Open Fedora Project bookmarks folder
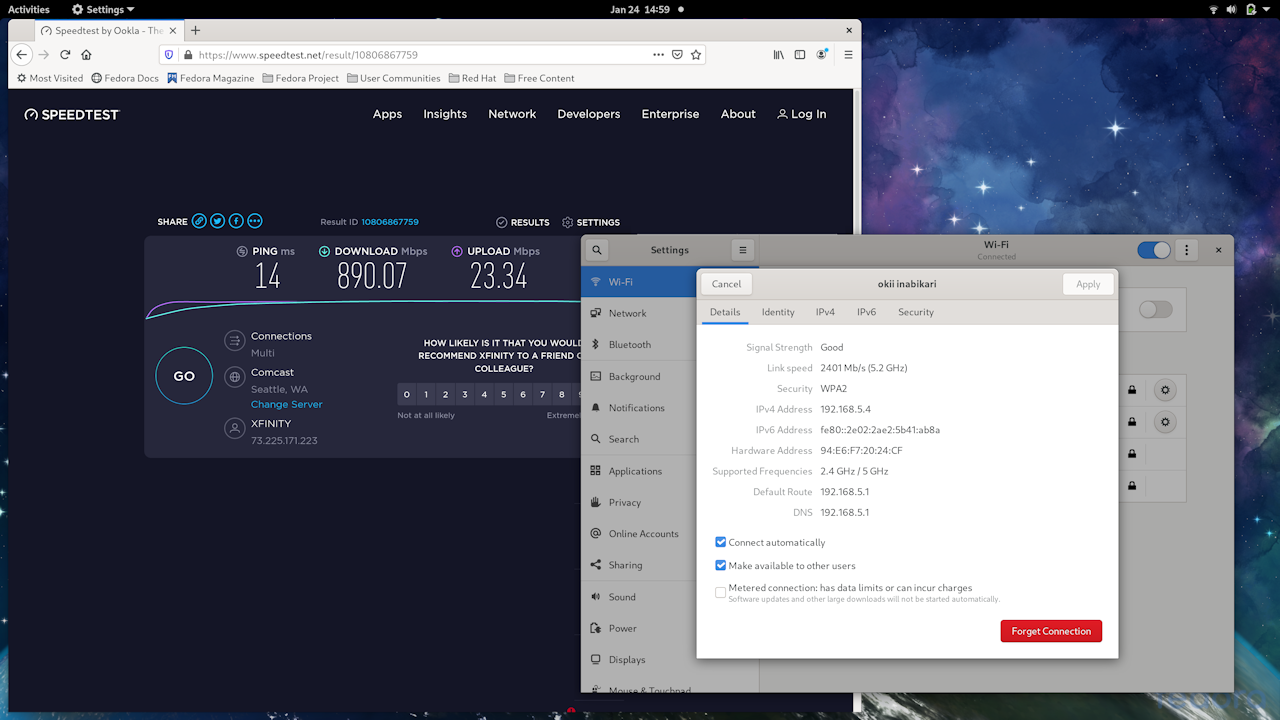 pos(301,78)
